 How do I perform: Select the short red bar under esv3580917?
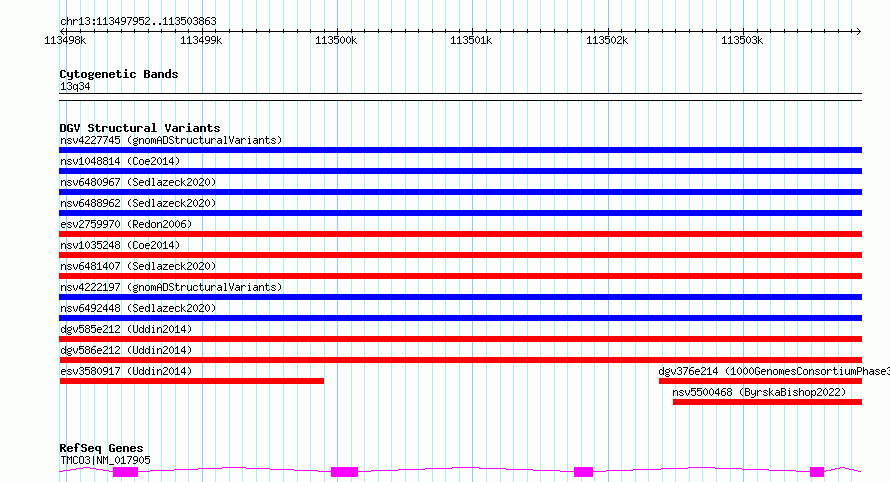click(192, 381)
